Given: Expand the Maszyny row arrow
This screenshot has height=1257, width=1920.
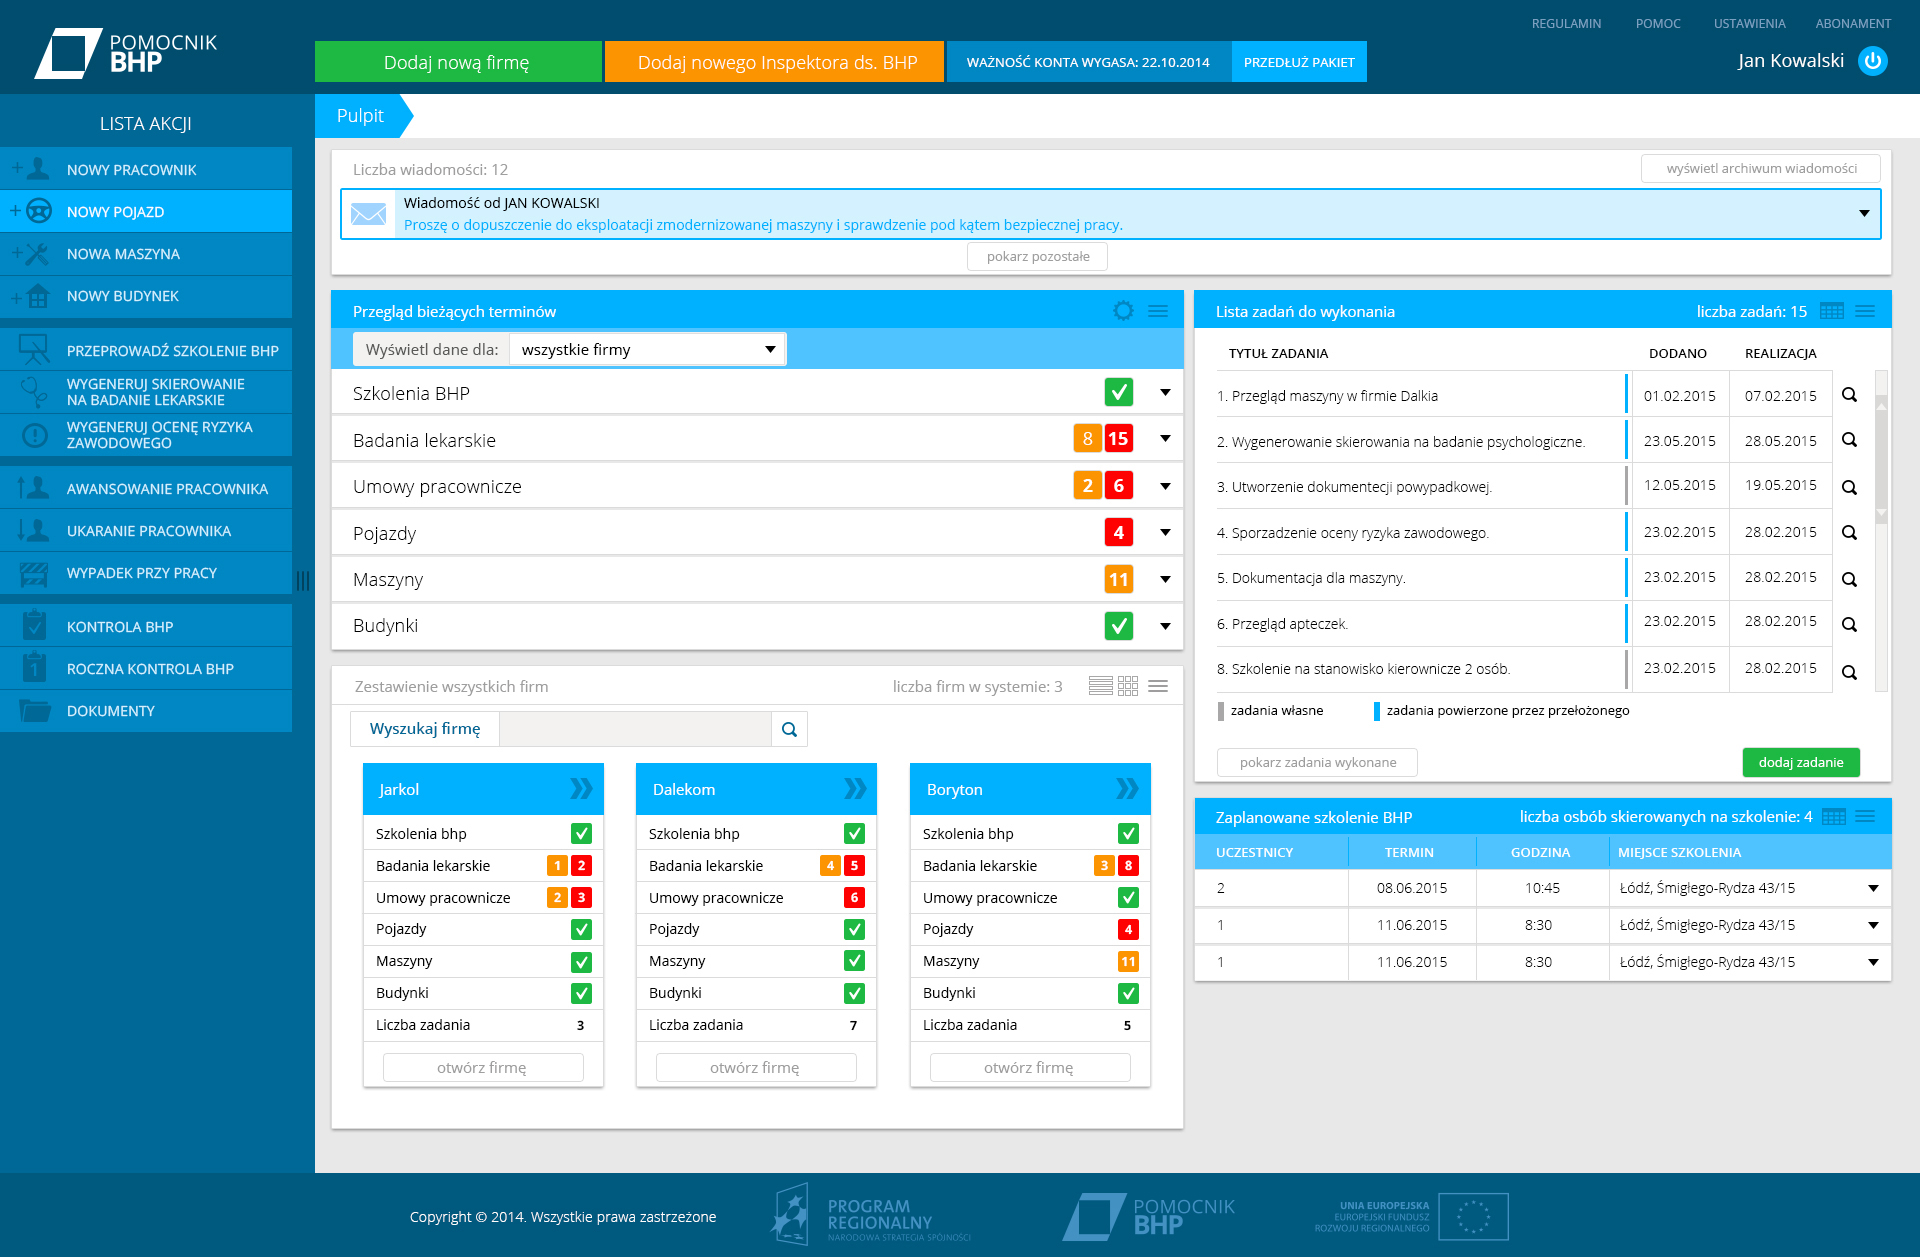Looking at the screenshot, I should pos(1165,579).
